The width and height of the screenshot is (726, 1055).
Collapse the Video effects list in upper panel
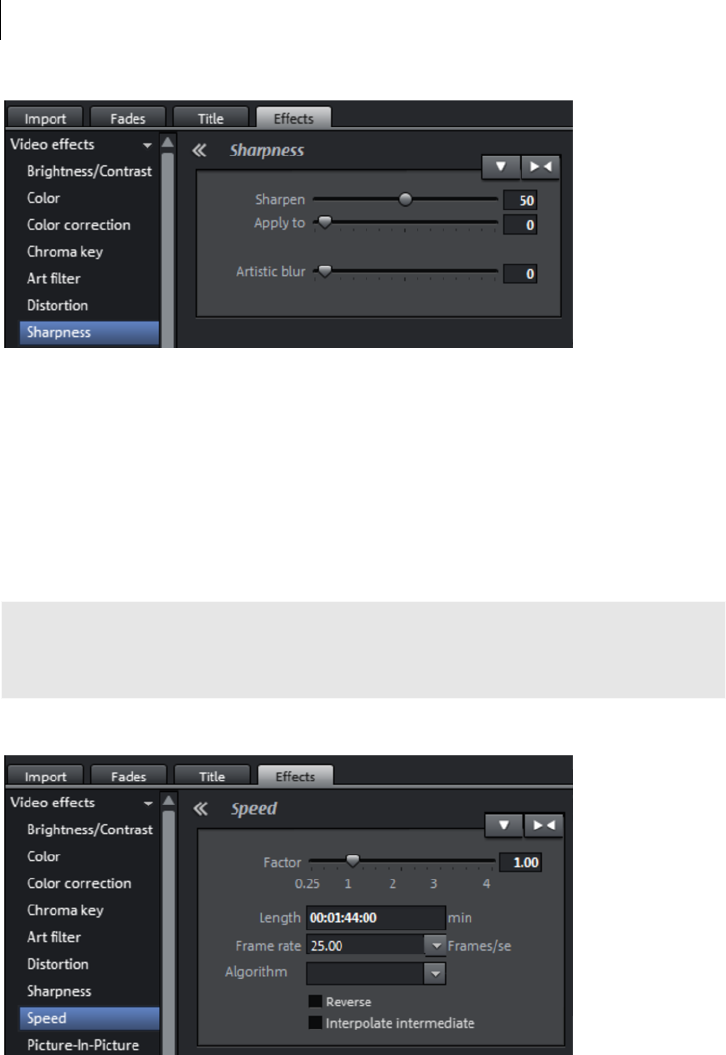[x=147, y=145]
